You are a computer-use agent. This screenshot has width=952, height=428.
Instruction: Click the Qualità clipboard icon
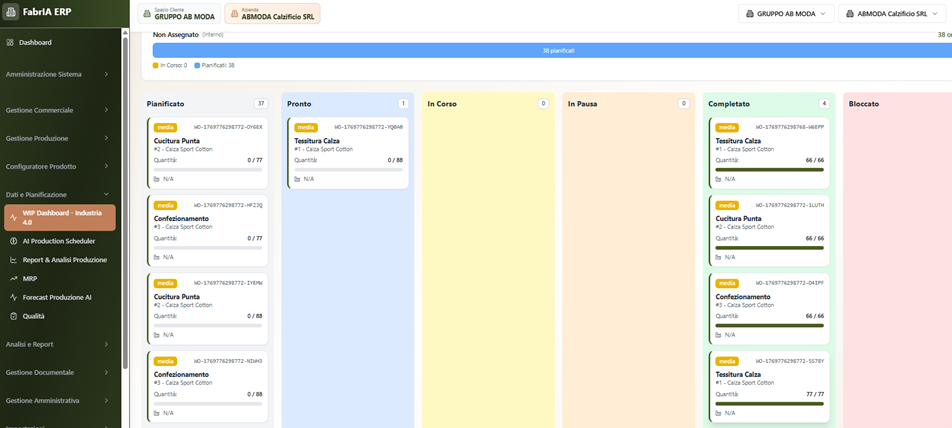click(x=13, y=316)
